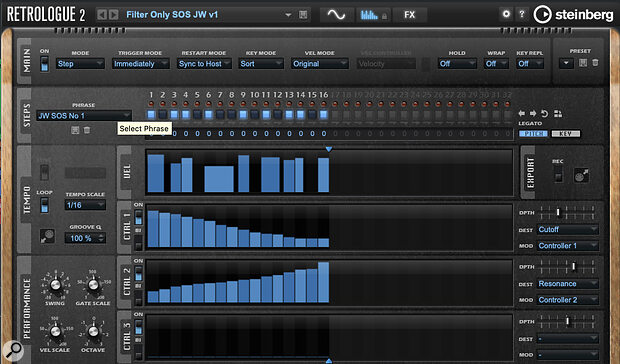This screenshot has height=364, width=620.
Task: Open Trigger Mode dropdown showing Immediately
Action: click(x=140, y=64)
